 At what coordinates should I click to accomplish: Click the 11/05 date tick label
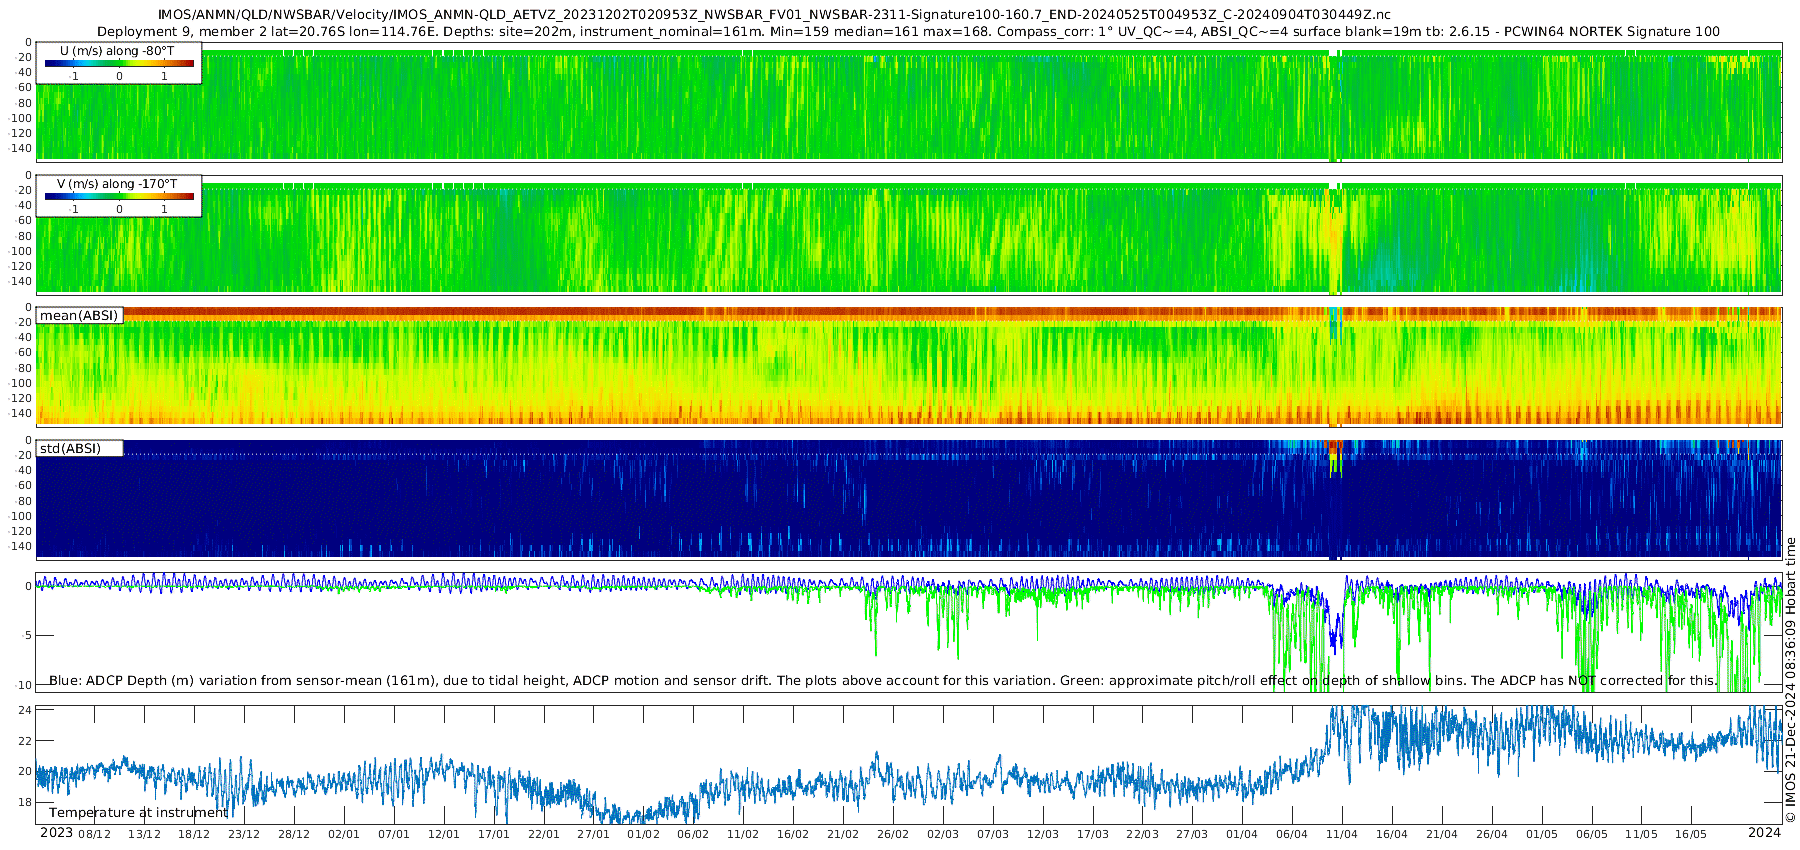[1641, 835]
